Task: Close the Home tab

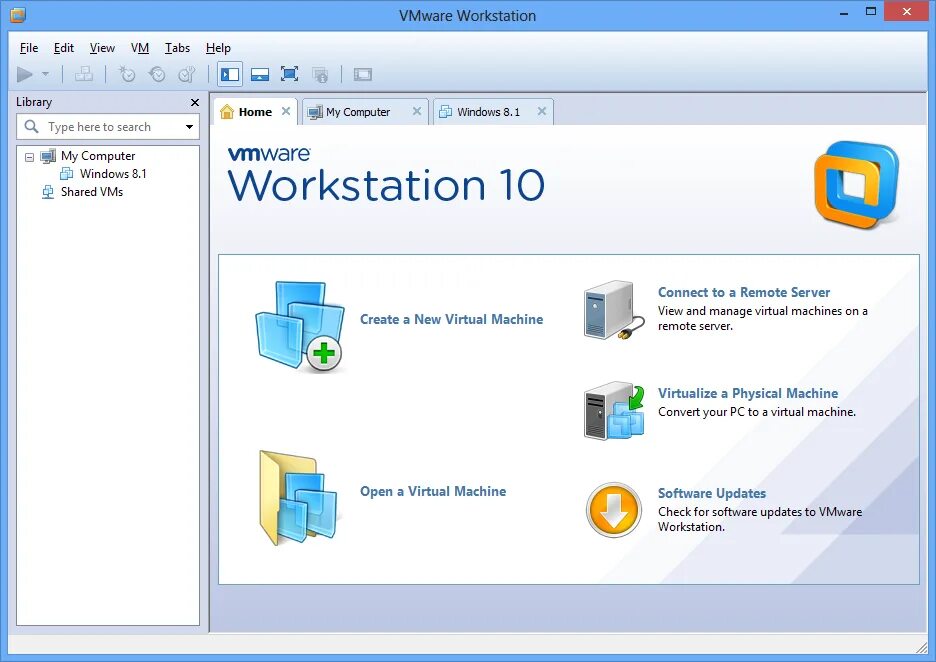Action: tap(286, 111)
